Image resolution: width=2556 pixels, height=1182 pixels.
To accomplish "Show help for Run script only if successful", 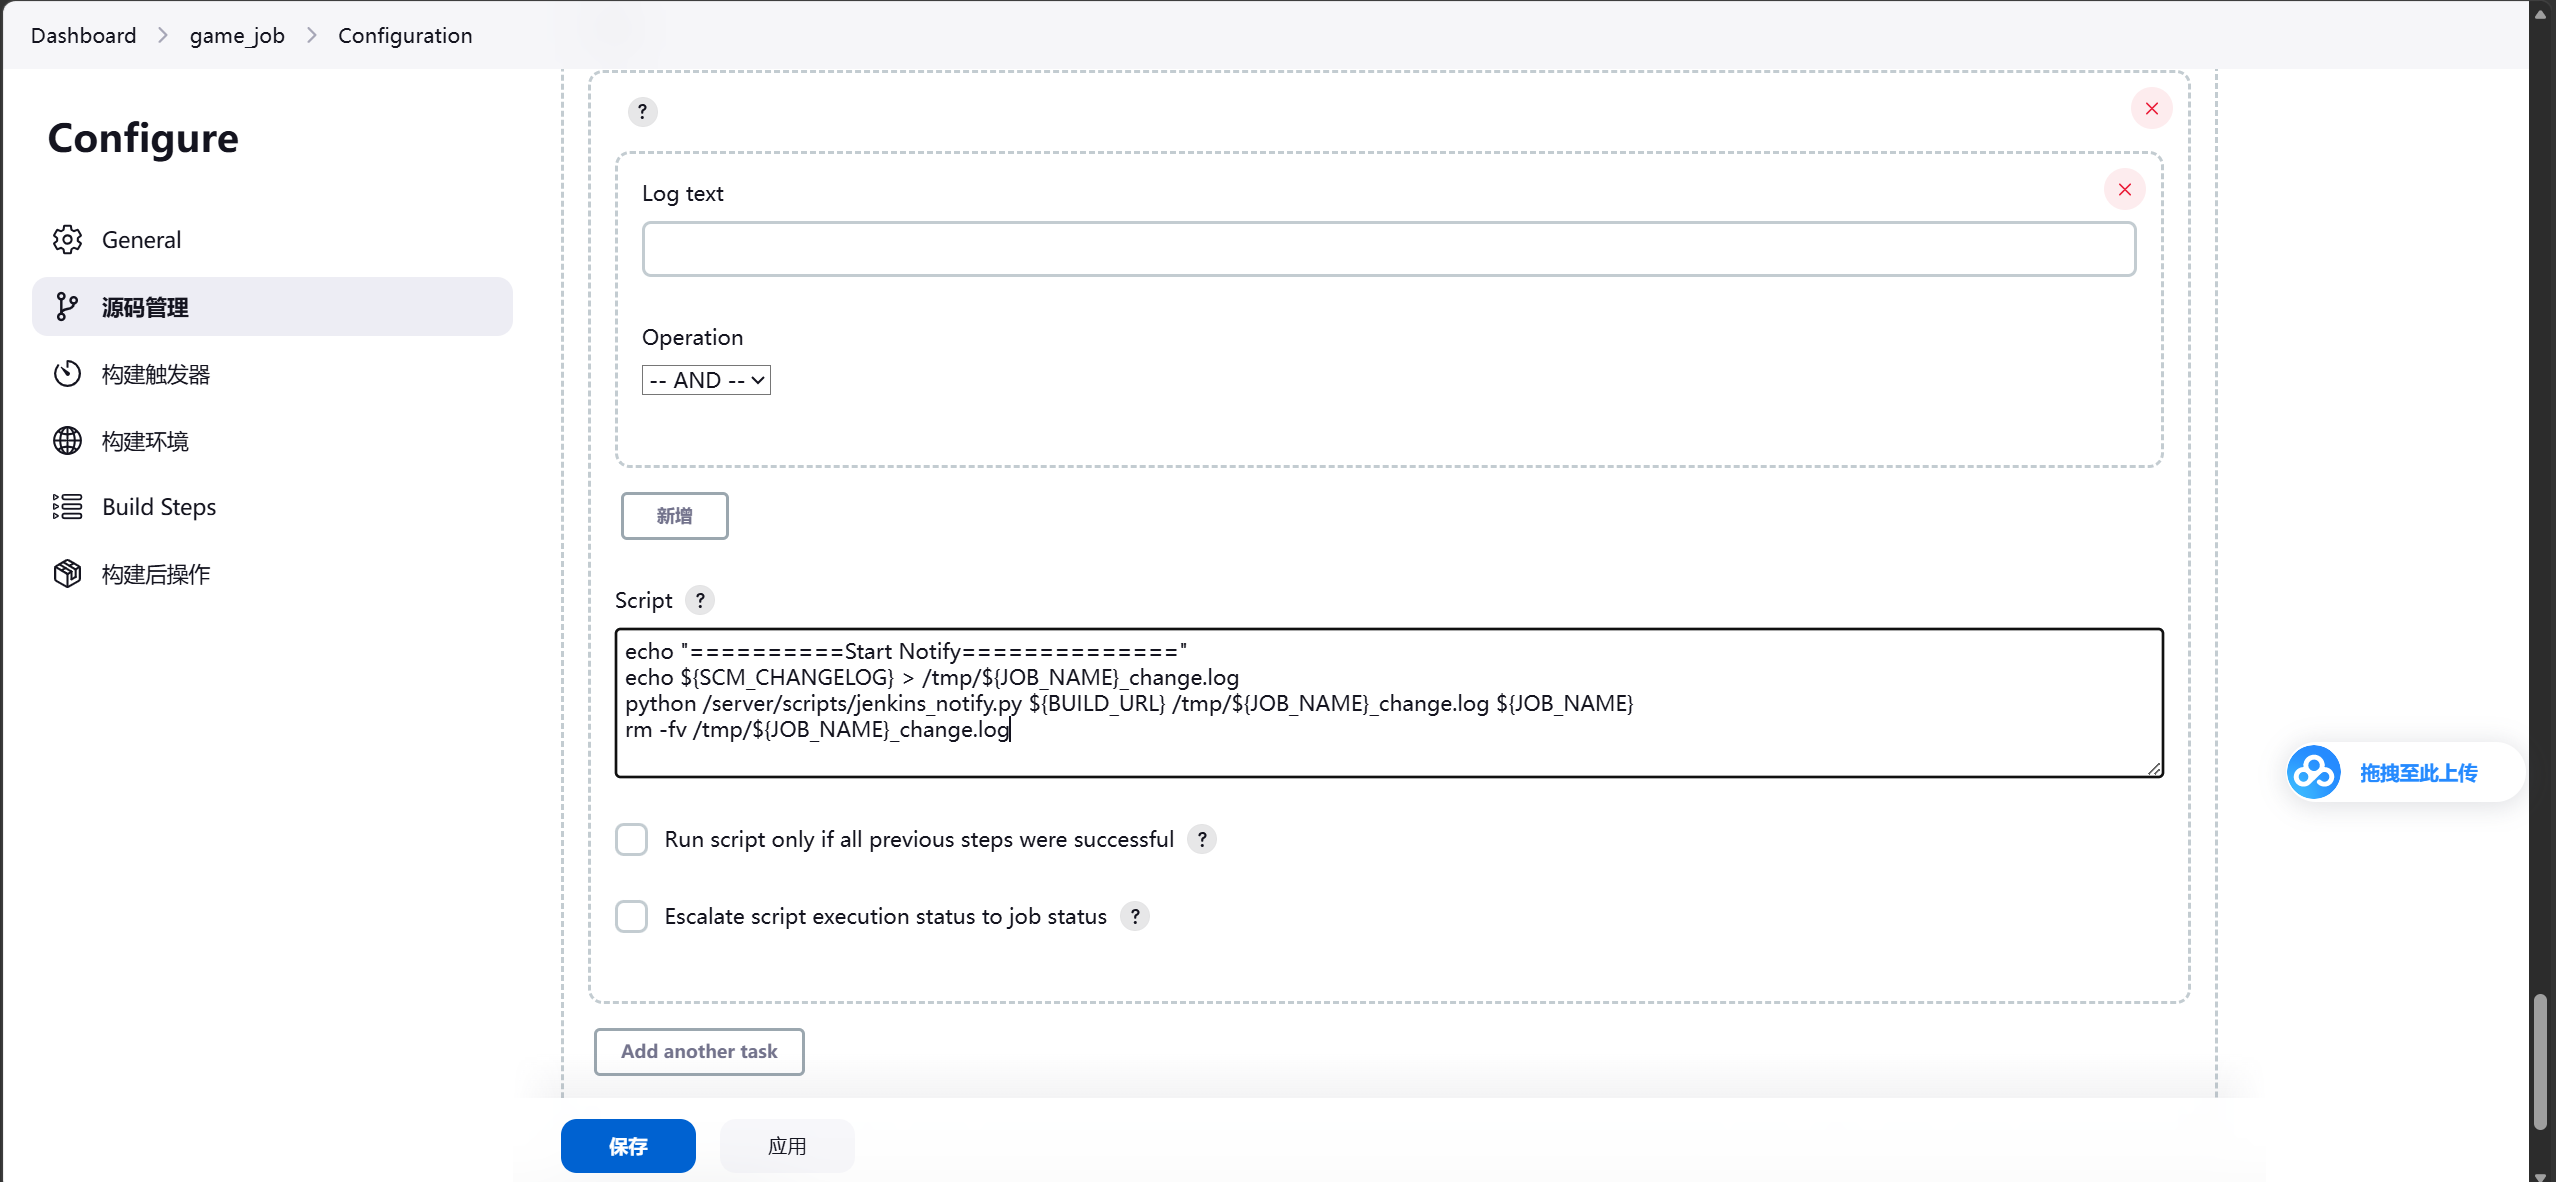I will [1202, 840].
